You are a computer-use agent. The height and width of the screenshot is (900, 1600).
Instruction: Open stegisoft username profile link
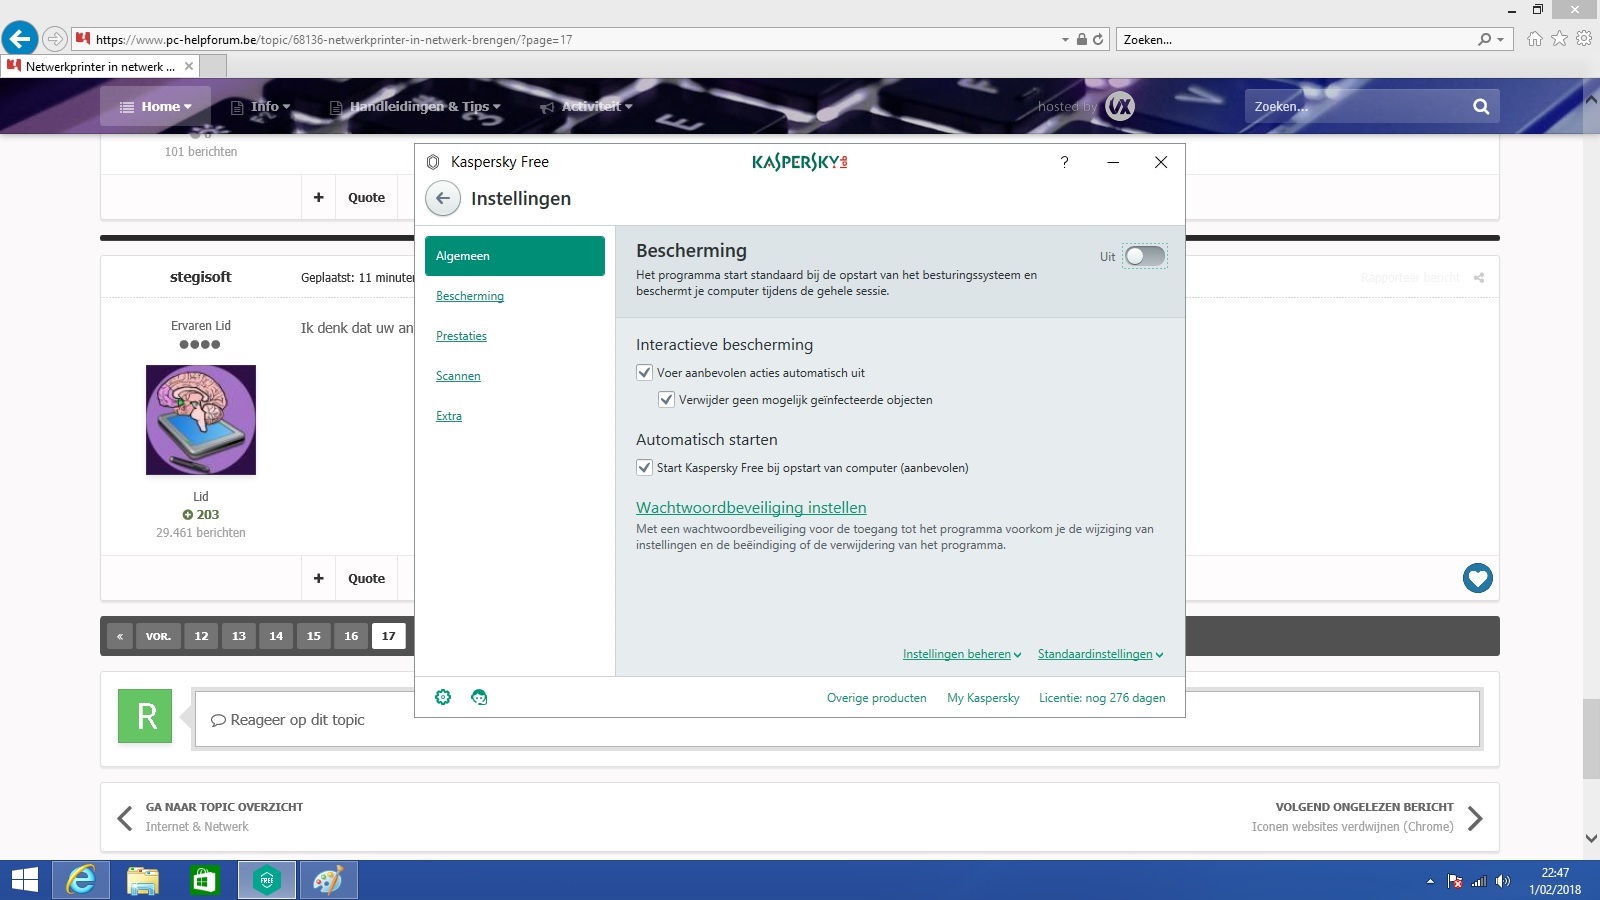200,277
